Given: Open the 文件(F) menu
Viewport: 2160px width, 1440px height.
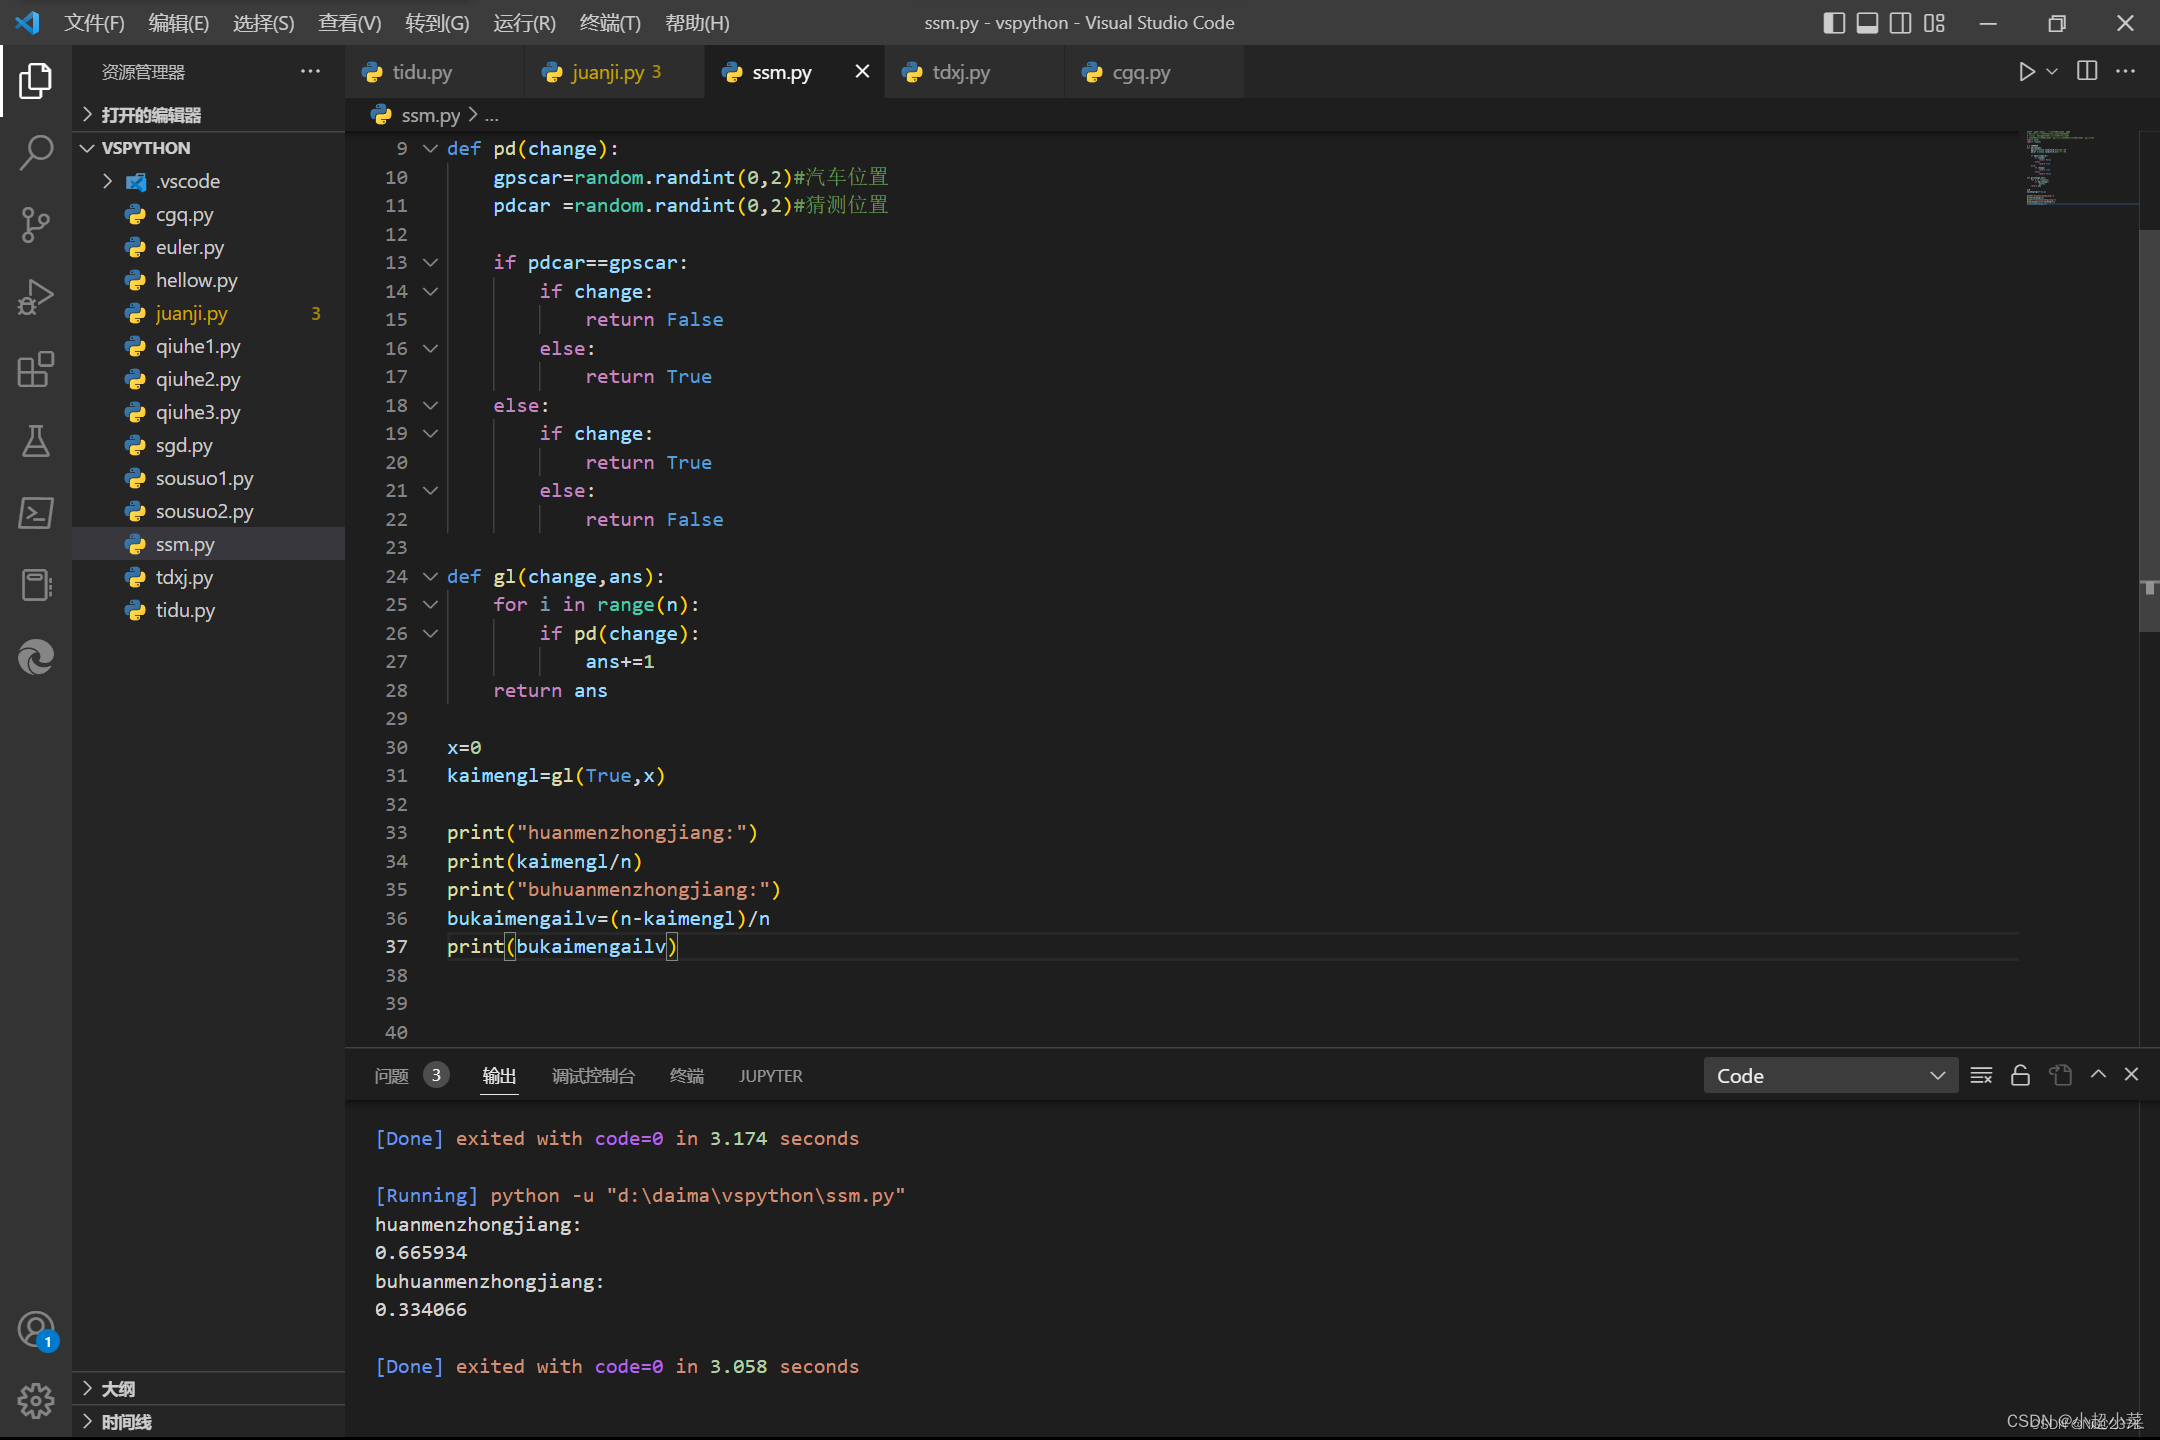Looking at the screenshot, I should pos(94,23).
